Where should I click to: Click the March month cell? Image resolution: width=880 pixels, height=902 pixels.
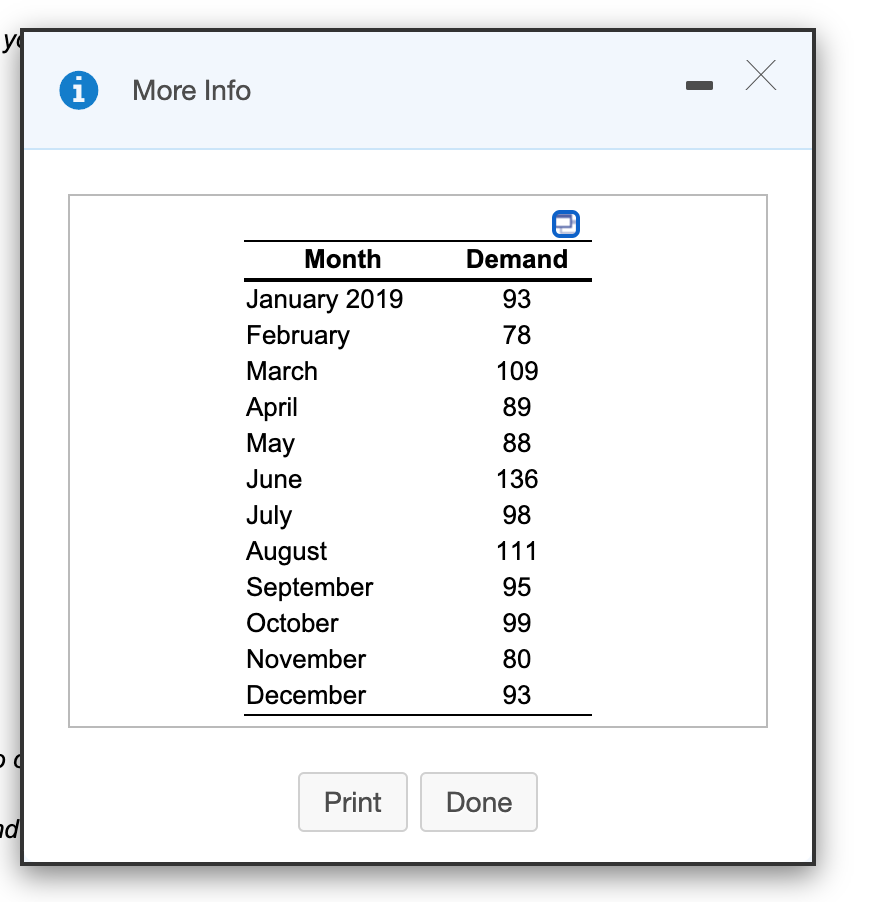click(282, 371)
